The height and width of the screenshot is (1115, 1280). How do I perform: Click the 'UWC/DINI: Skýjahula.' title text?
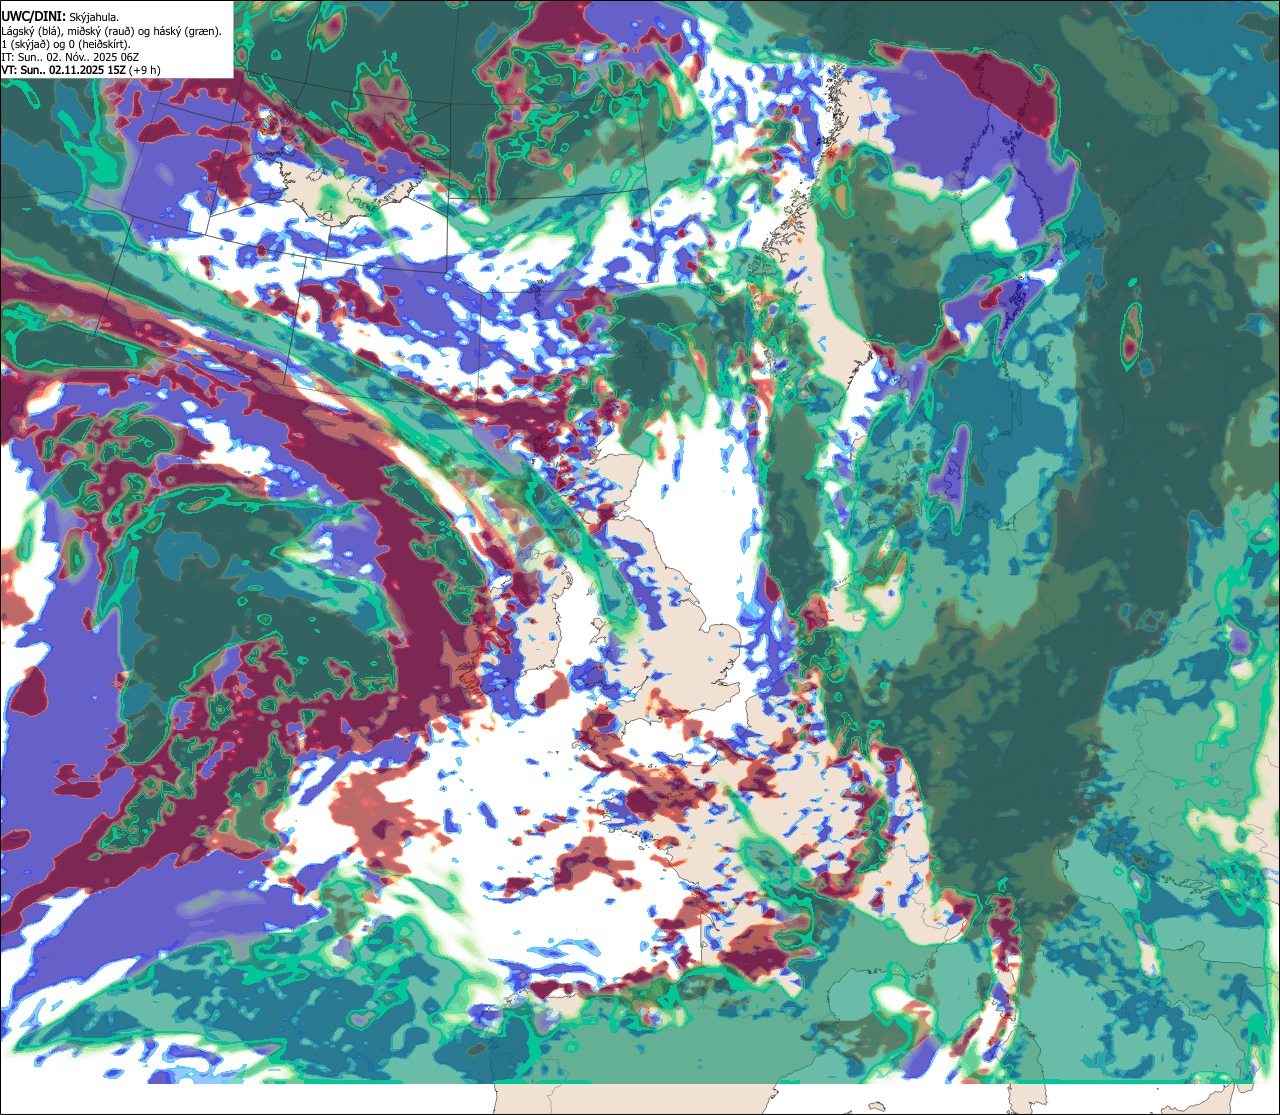coord(60,16)
